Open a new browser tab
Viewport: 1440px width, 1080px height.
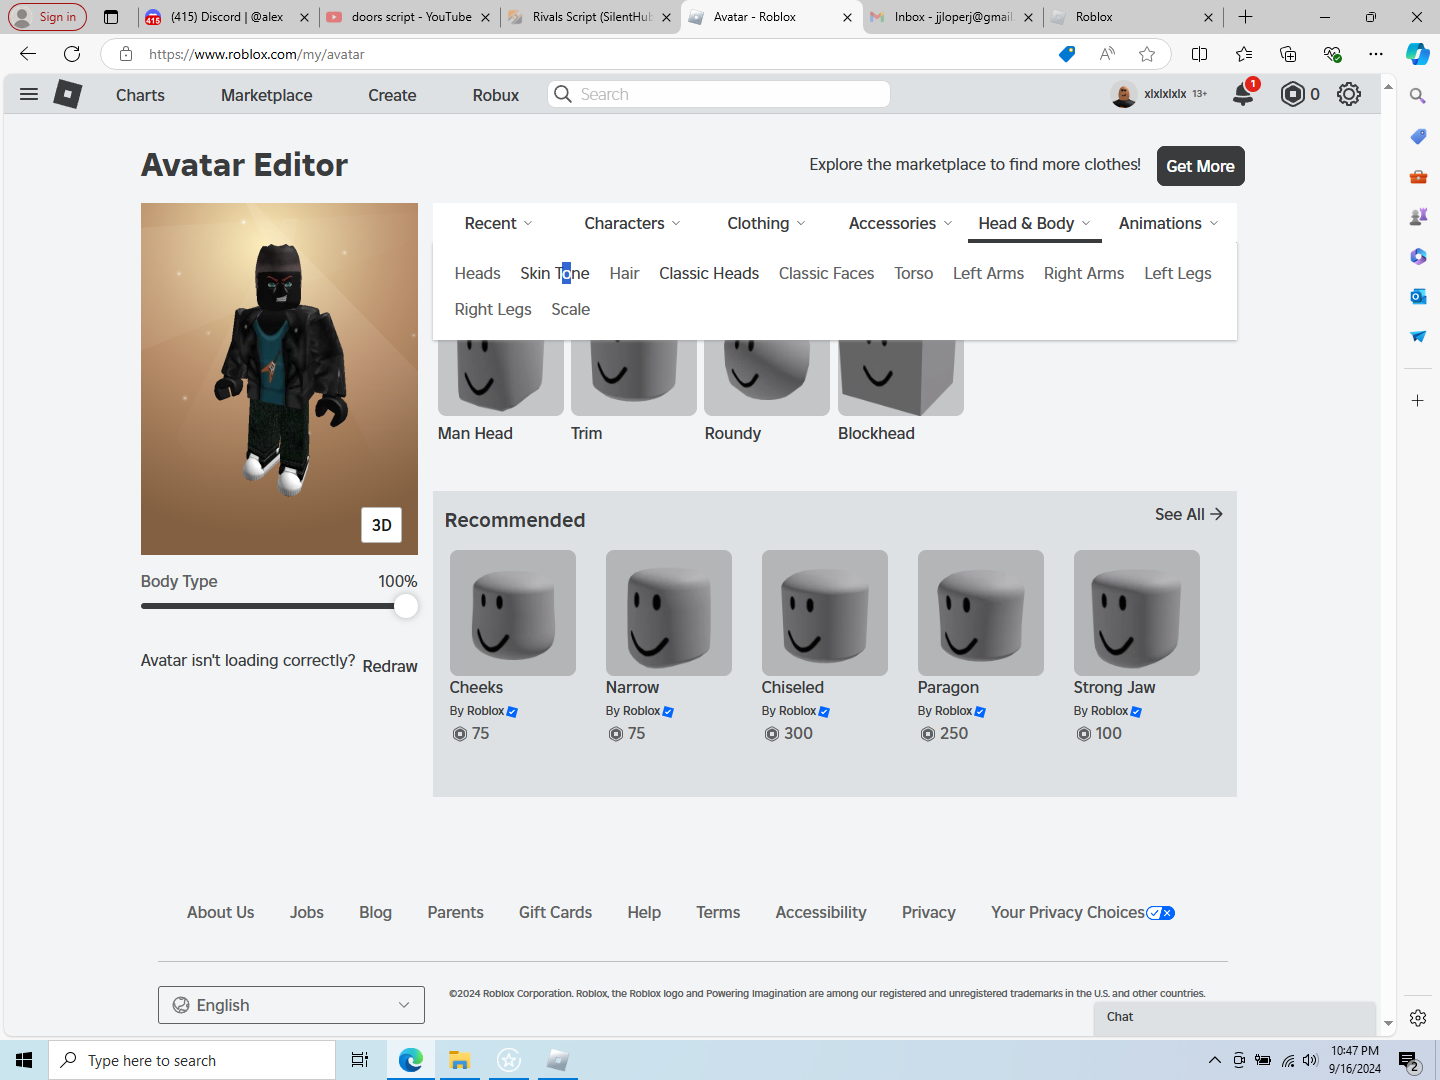[1245, 17]
